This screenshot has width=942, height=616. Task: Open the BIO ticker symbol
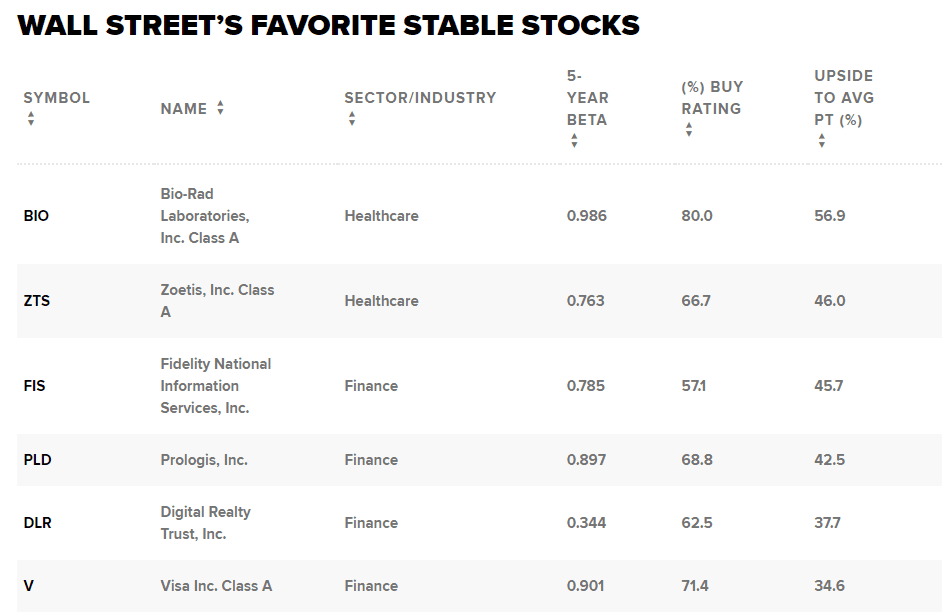(x=36, y=216)
